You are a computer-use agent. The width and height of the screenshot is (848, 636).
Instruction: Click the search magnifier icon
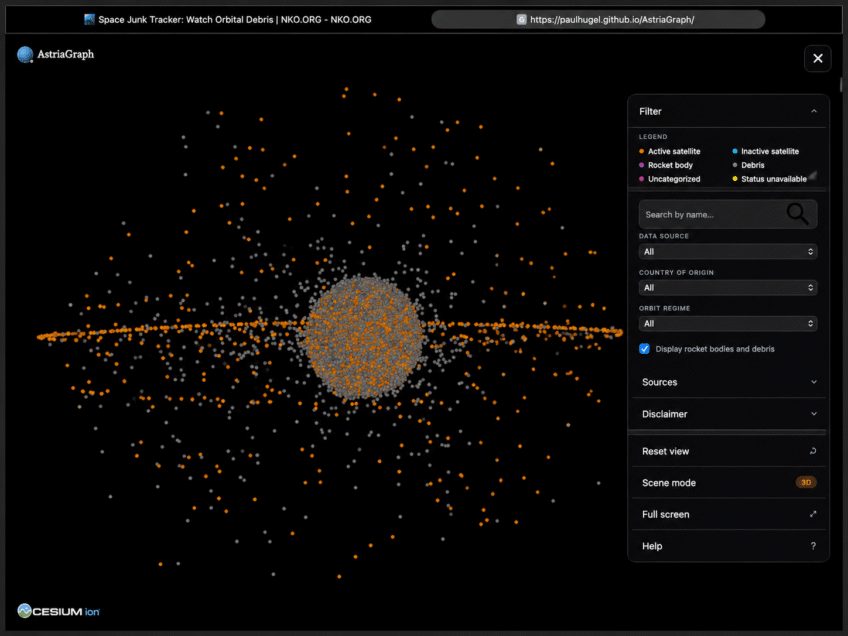coord(797,214)
